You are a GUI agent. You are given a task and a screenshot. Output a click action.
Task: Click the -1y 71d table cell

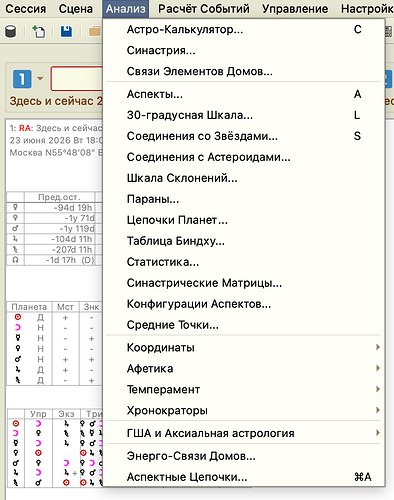click(x=59, y=218)
